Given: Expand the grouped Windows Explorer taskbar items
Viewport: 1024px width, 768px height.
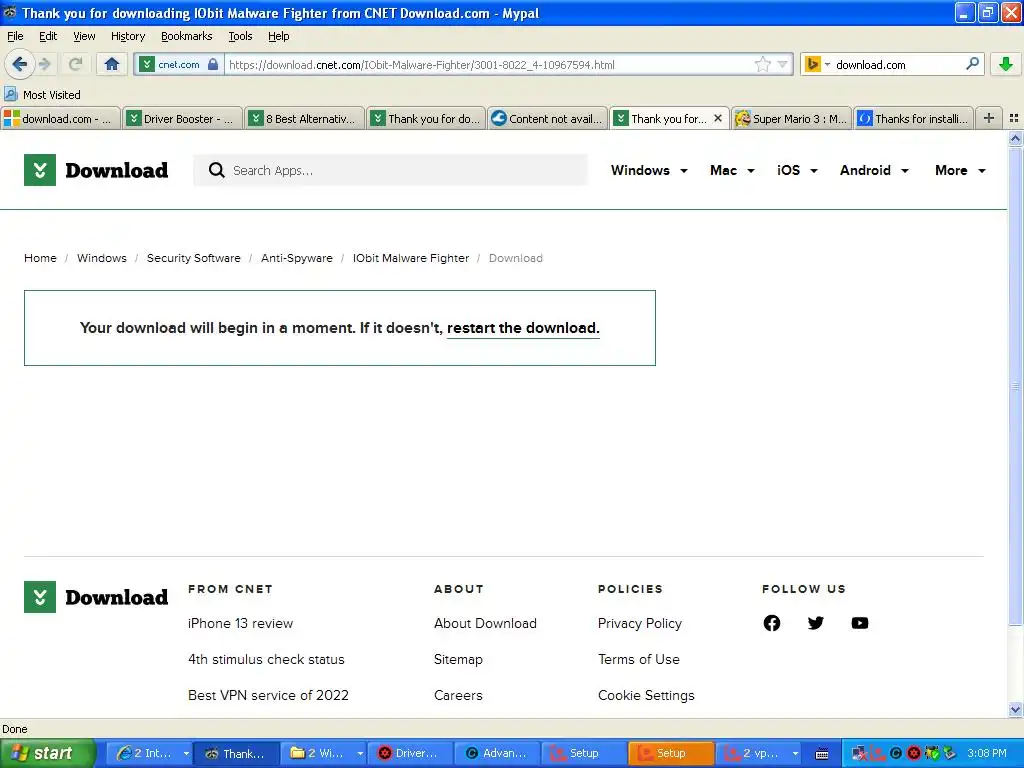Looking at the screenshot, I should [360, 753].
